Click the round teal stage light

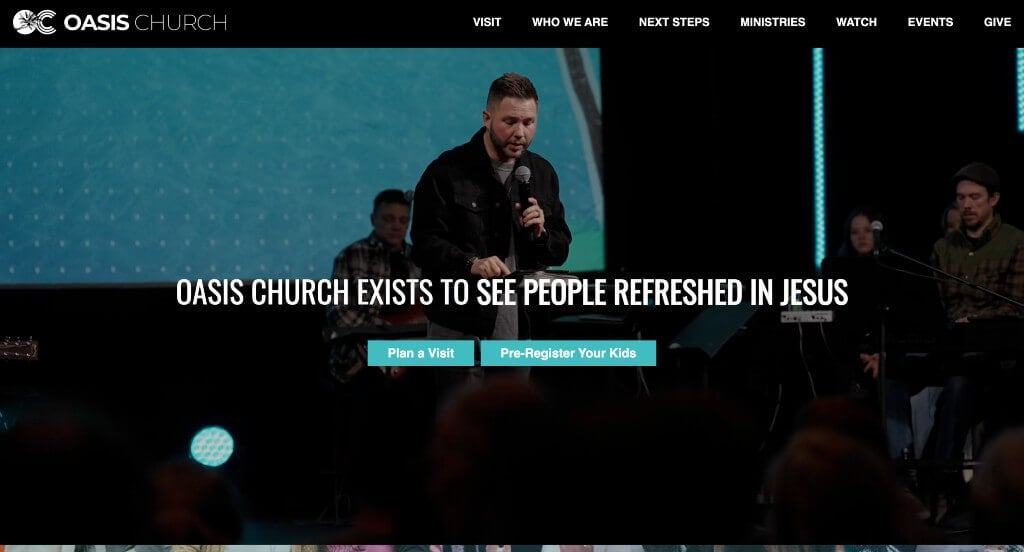[x=212, y=446]
